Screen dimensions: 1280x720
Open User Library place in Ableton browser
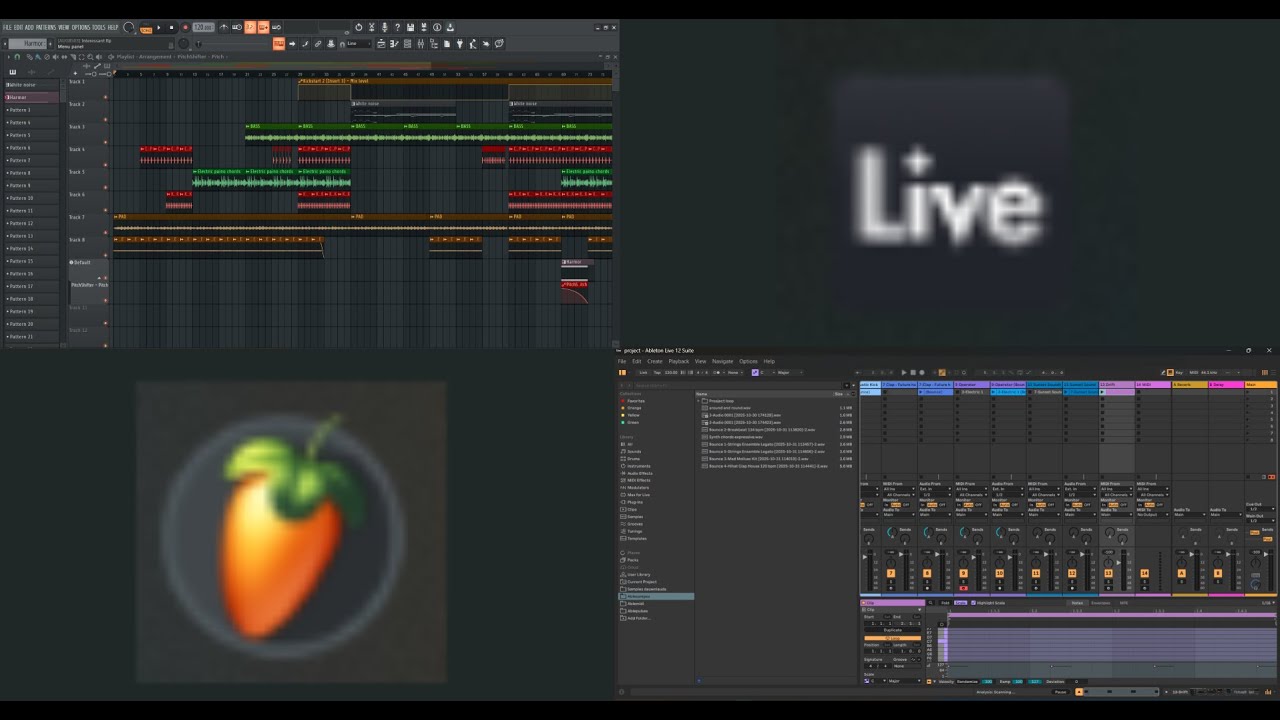coord(637,575)
